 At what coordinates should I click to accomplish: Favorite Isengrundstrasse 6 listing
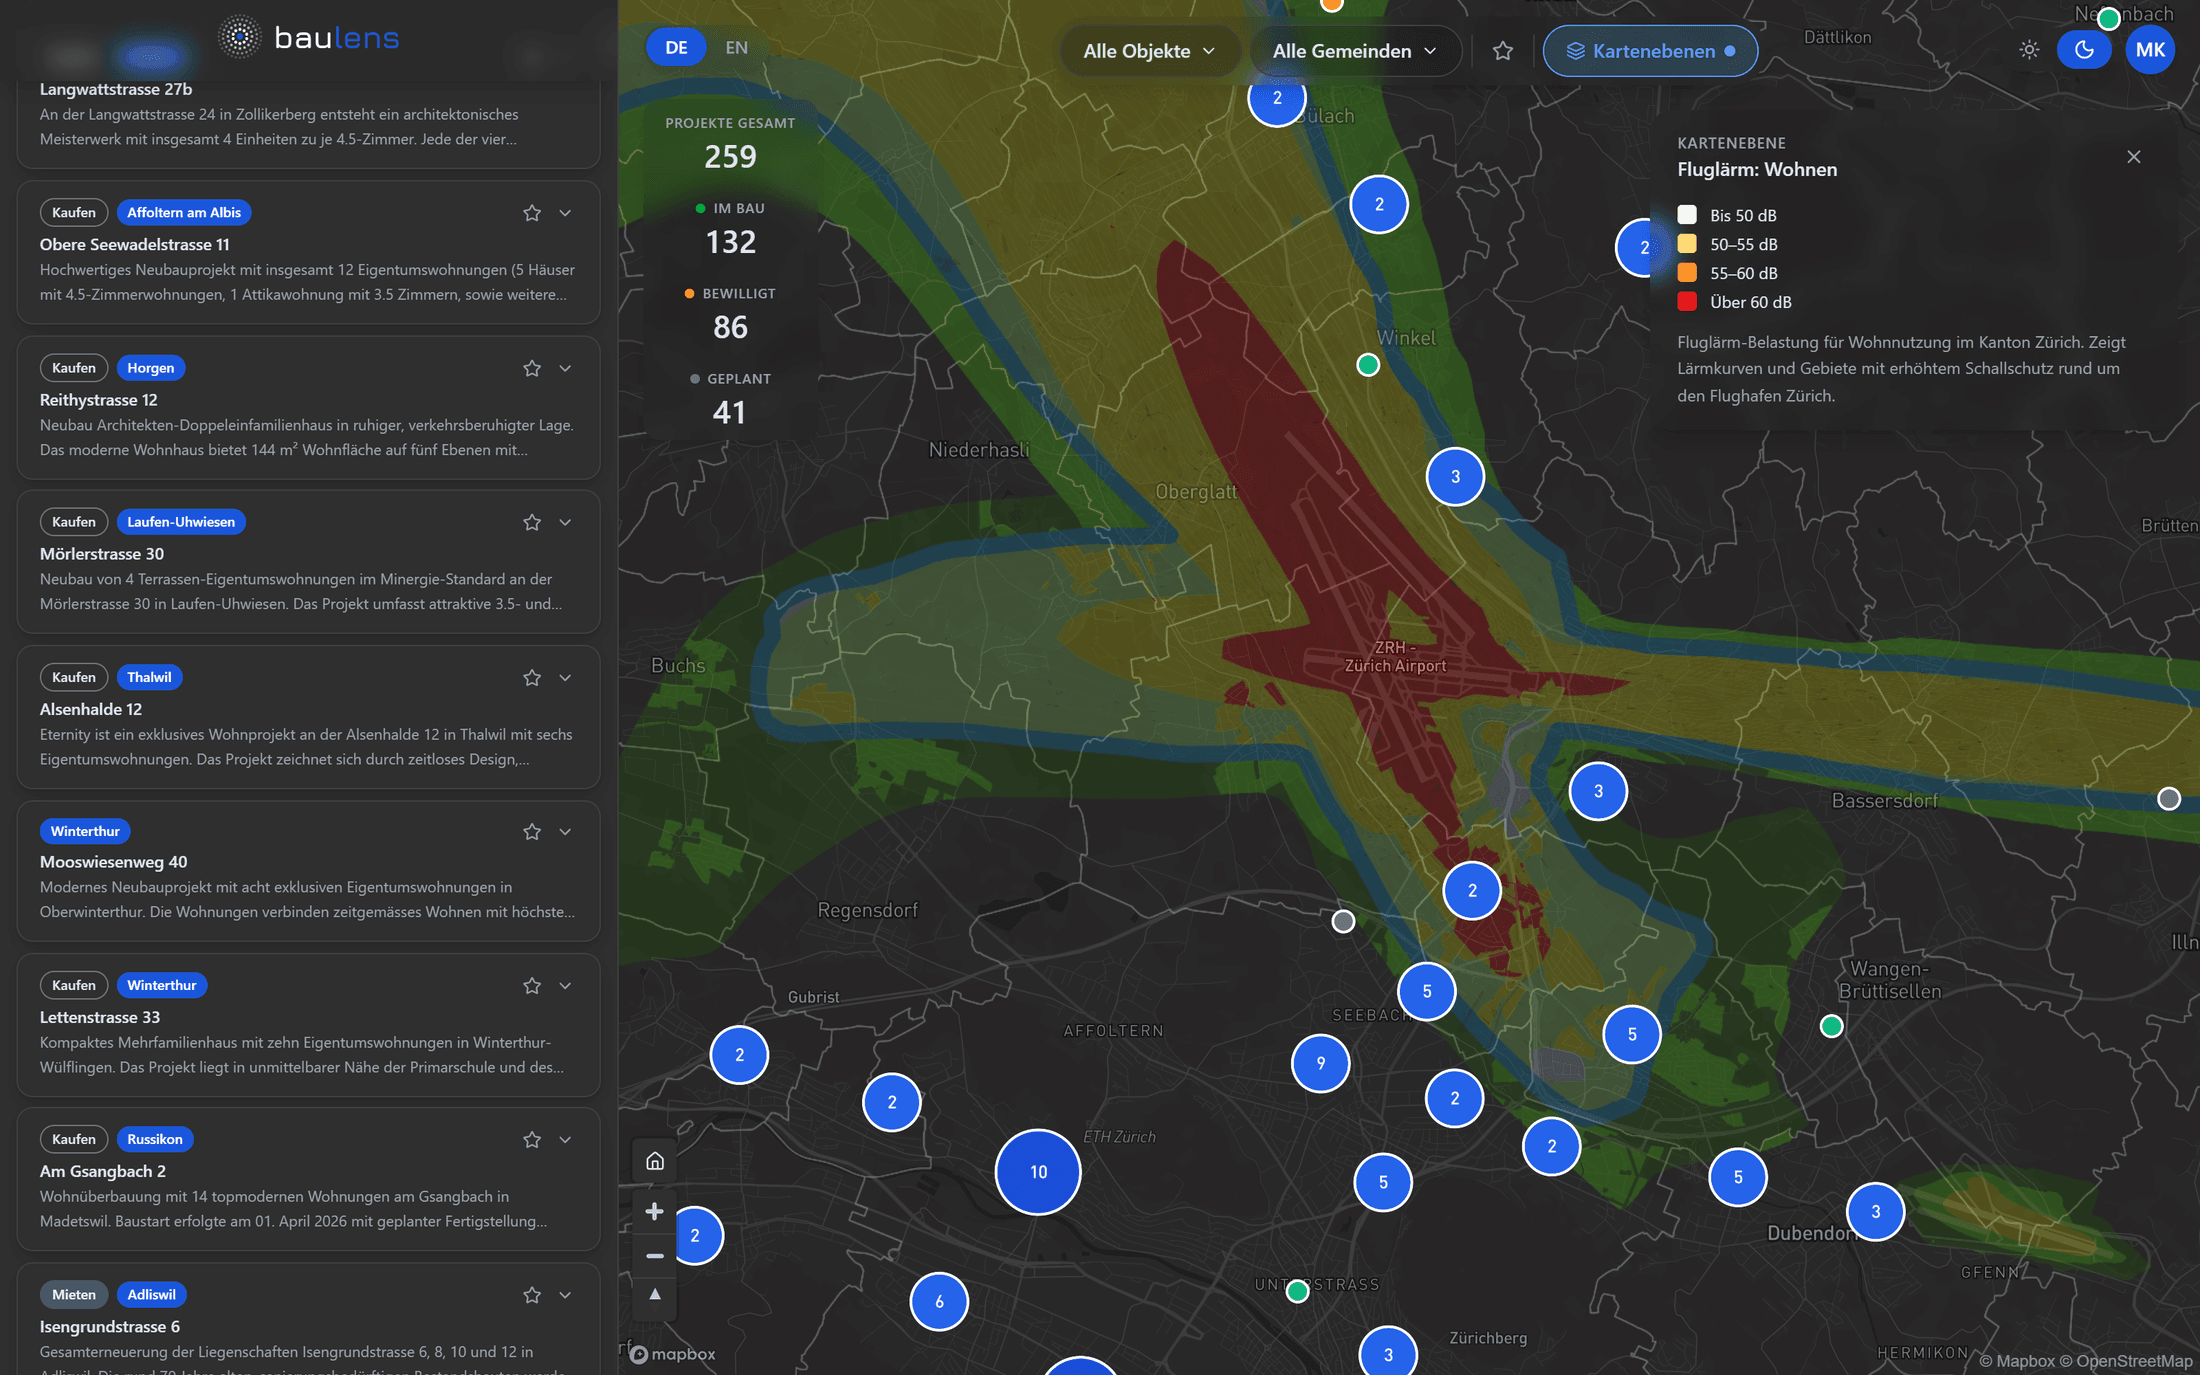(532, 1294)
